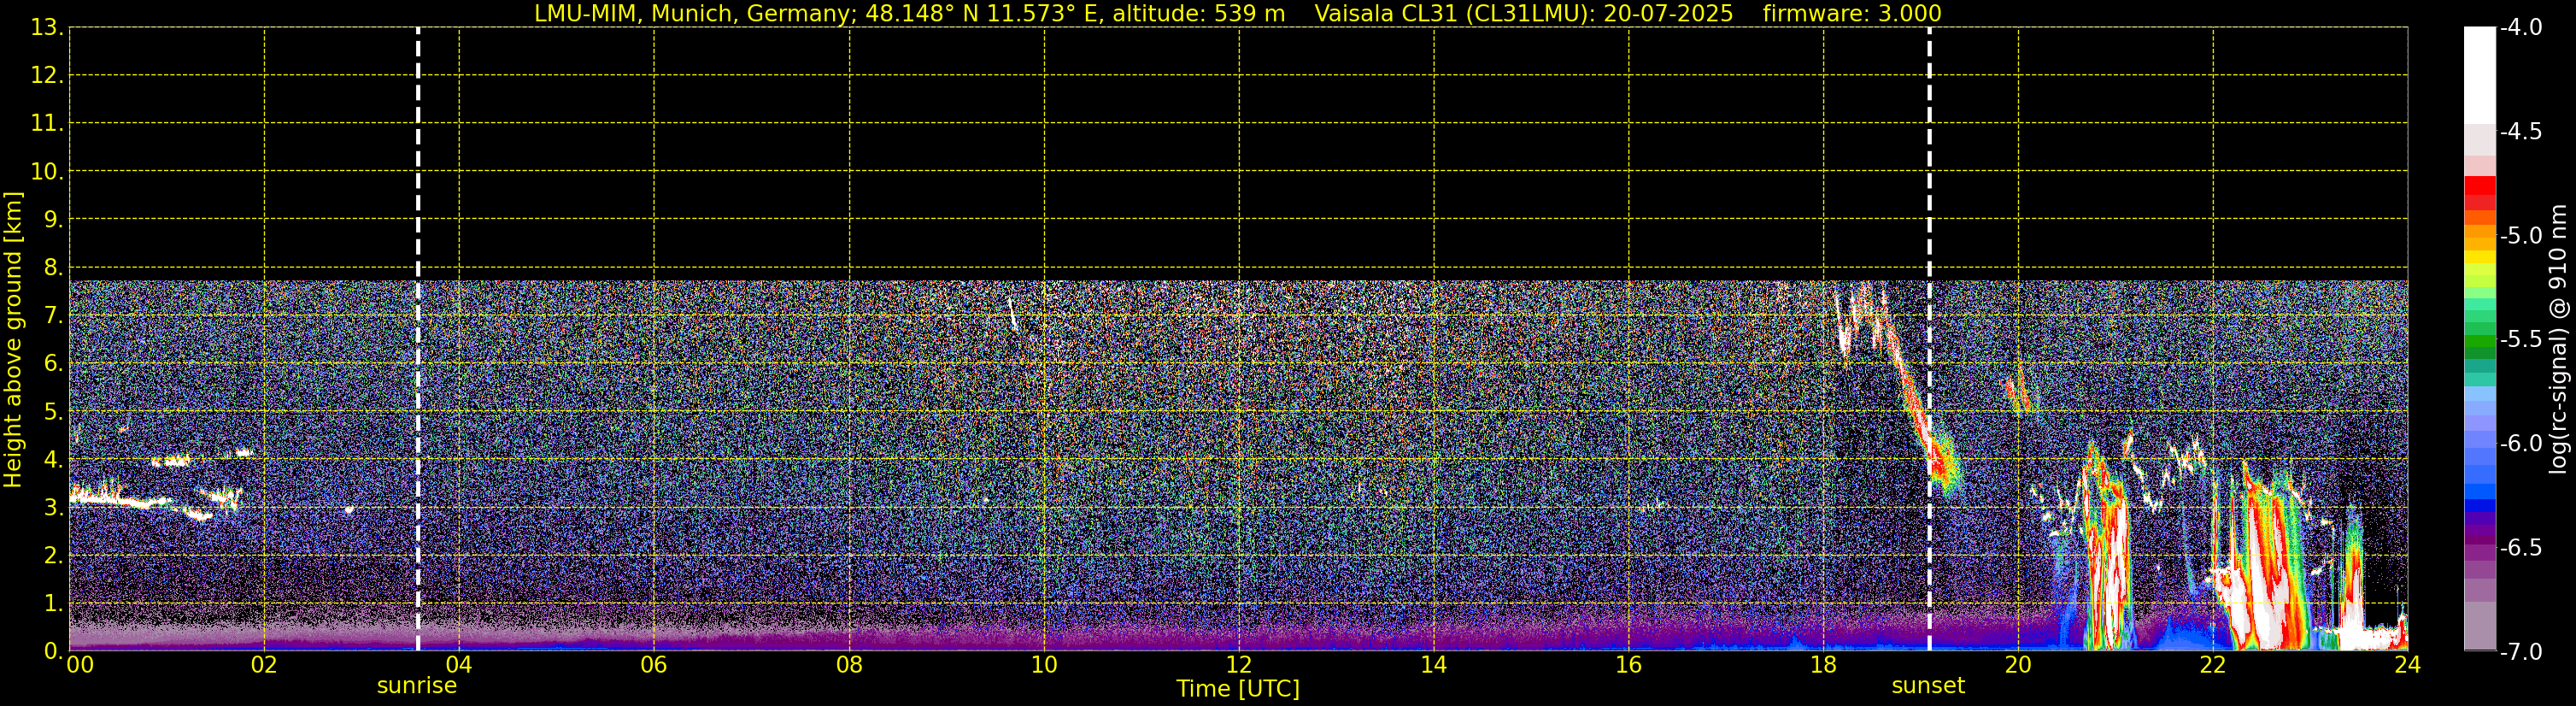Select the 06 UTC tick label
The image size is (2576, 706).
point(653,665)
